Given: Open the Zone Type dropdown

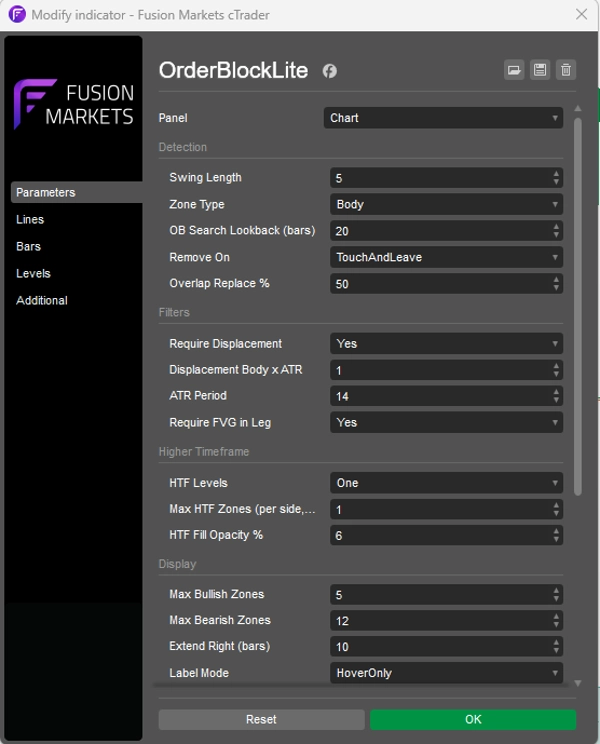Looking at the screenshot, I should [446, 205].
